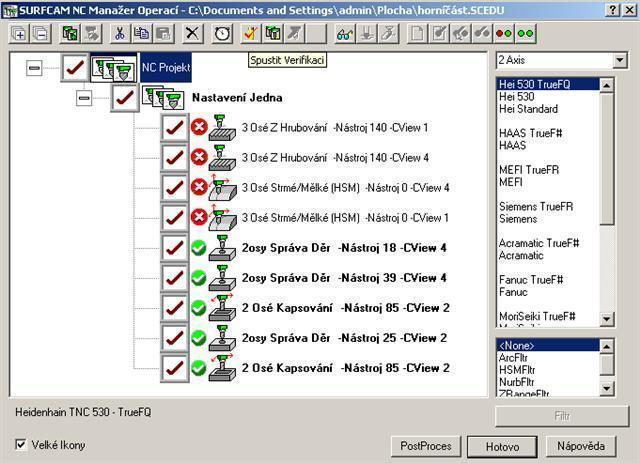Uncheck 3 Osé Z Hrubování CView 1 operation
Viewport: 640px width, 463px height.
point(175,128)
